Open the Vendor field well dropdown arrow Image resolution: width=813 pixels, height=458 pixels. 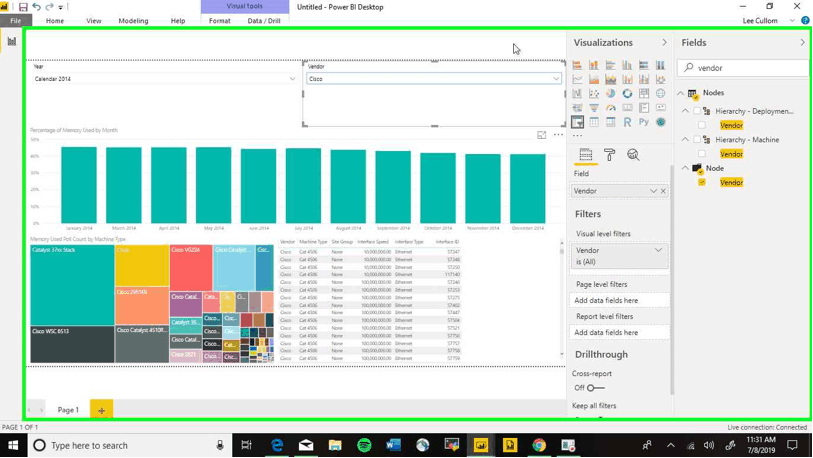653,191
